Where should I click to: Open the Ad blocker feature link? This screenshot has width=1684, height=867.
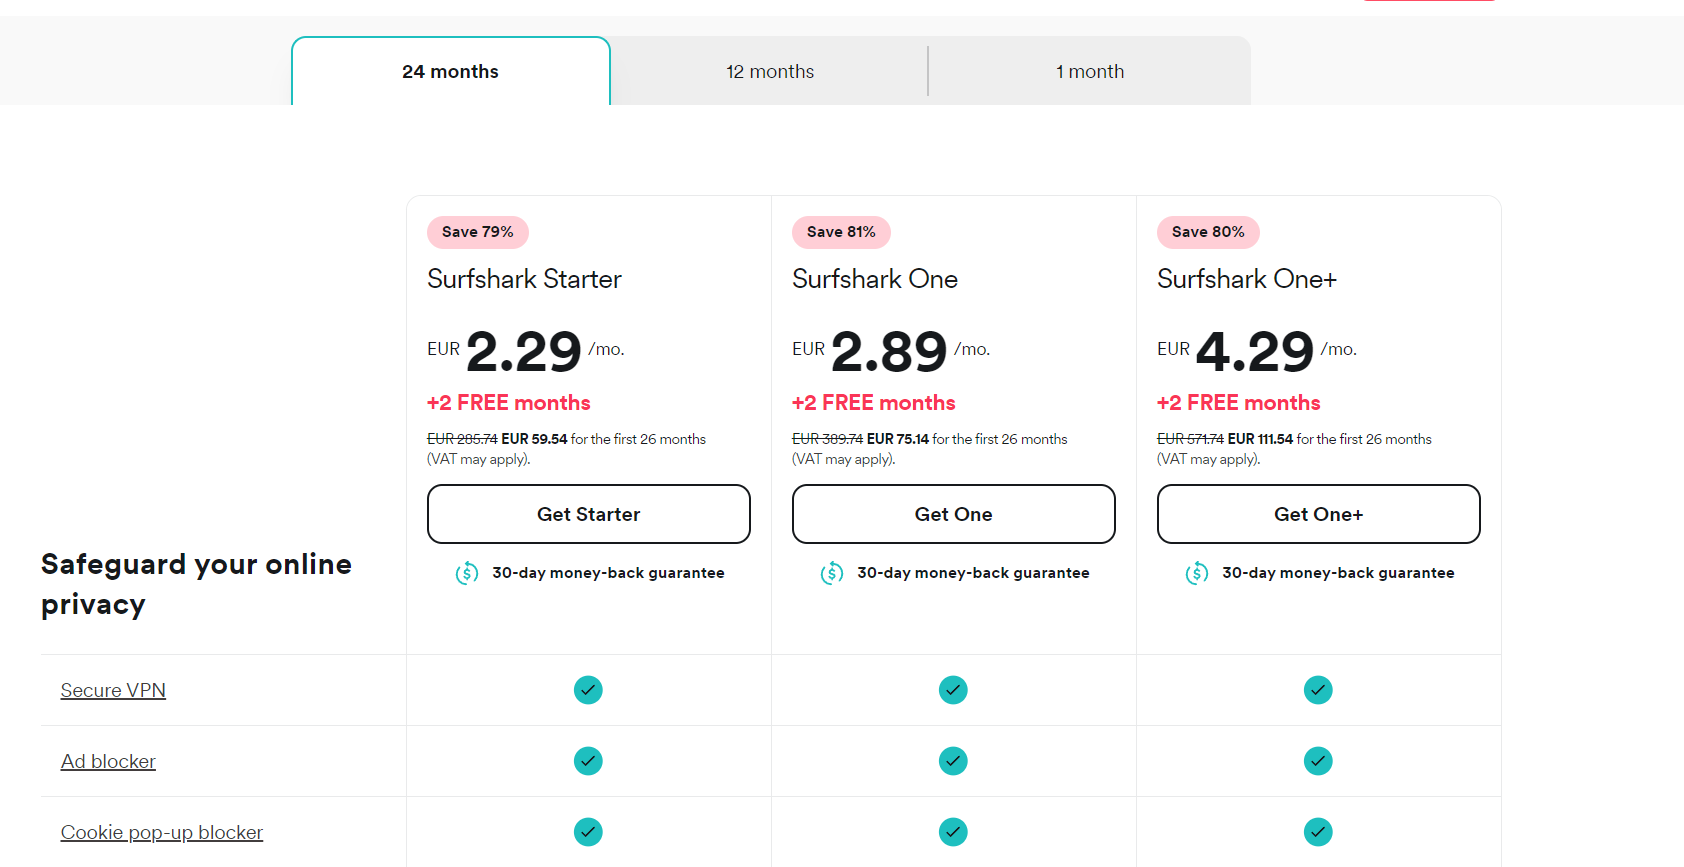point(108,762)
